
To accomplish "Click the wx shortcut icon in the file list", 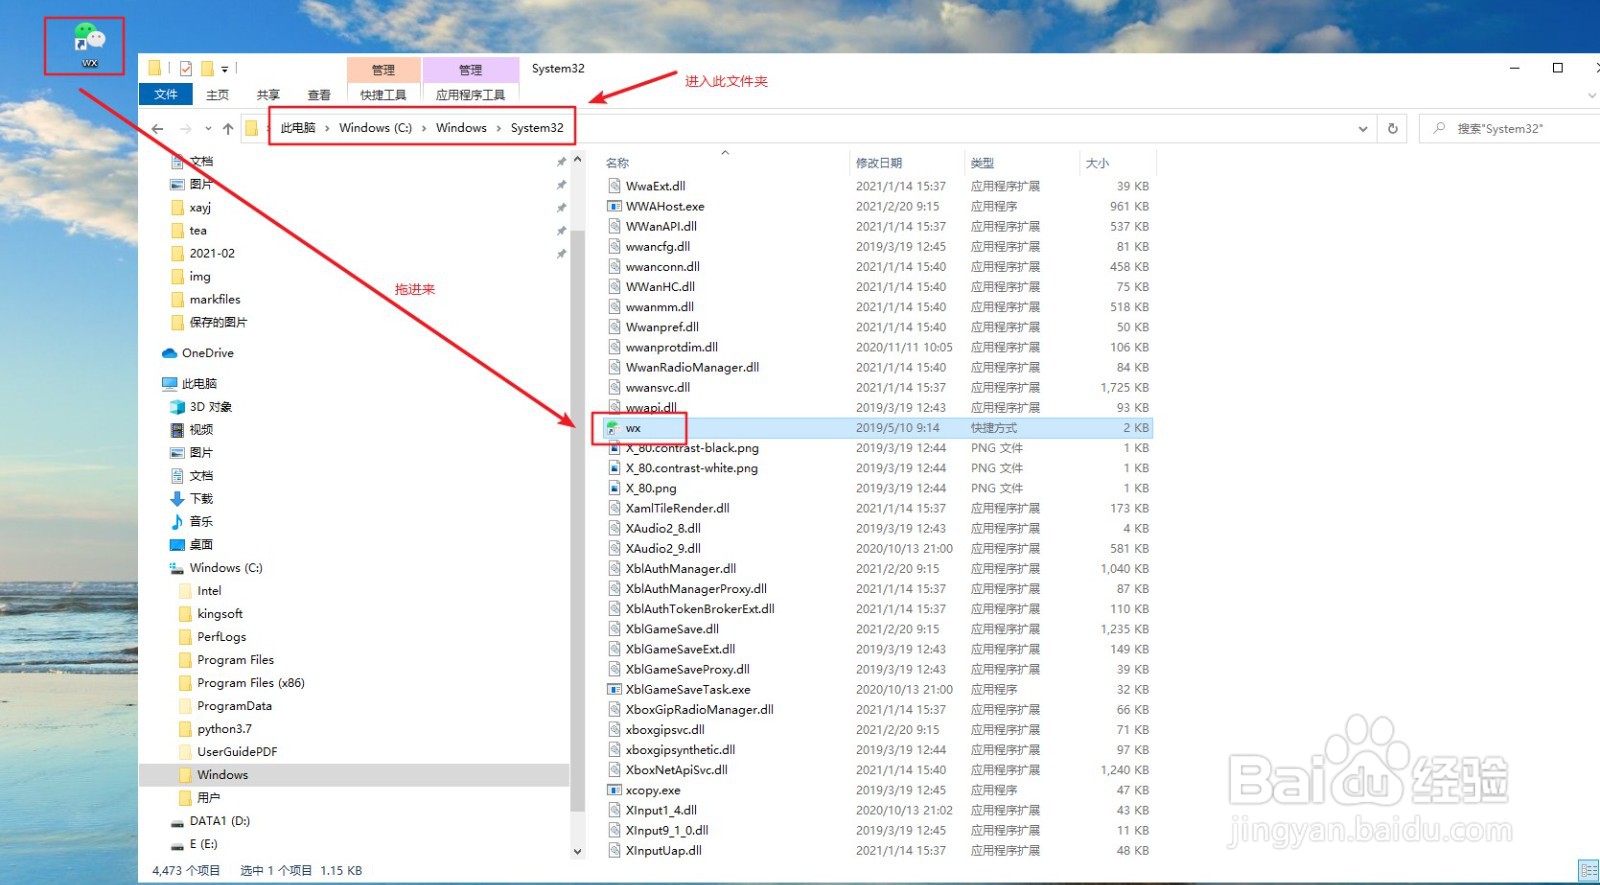I will [x=613, y=428].
